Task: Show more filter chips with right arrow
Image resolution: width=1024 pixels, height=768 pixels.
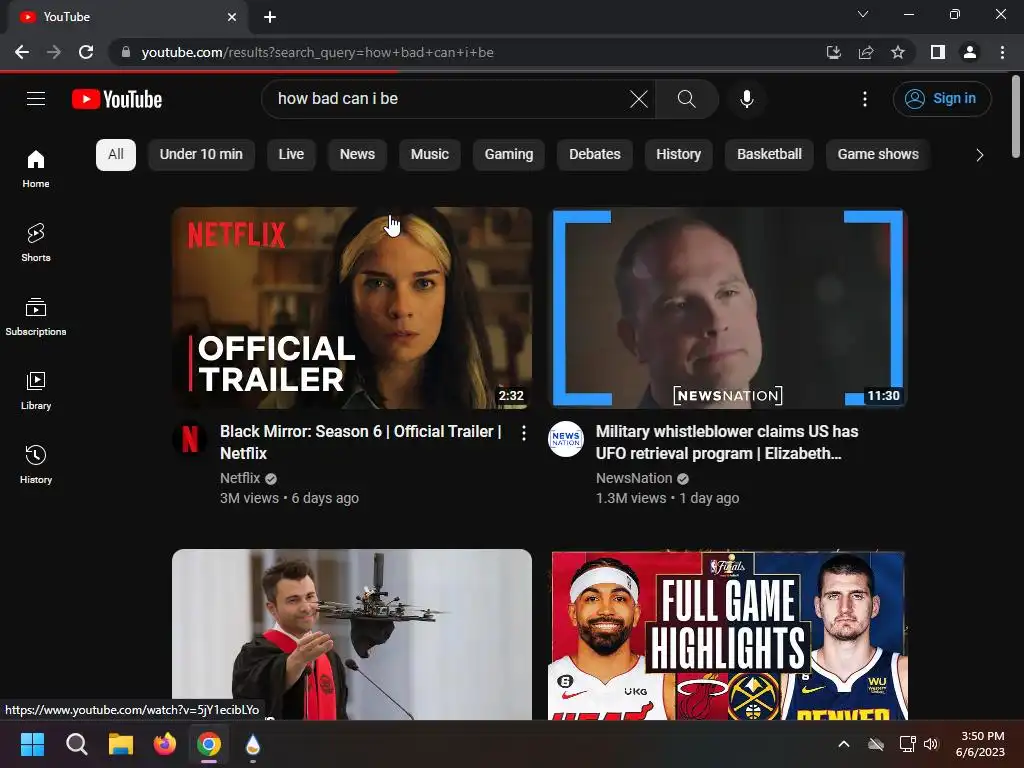Action: 979,155
